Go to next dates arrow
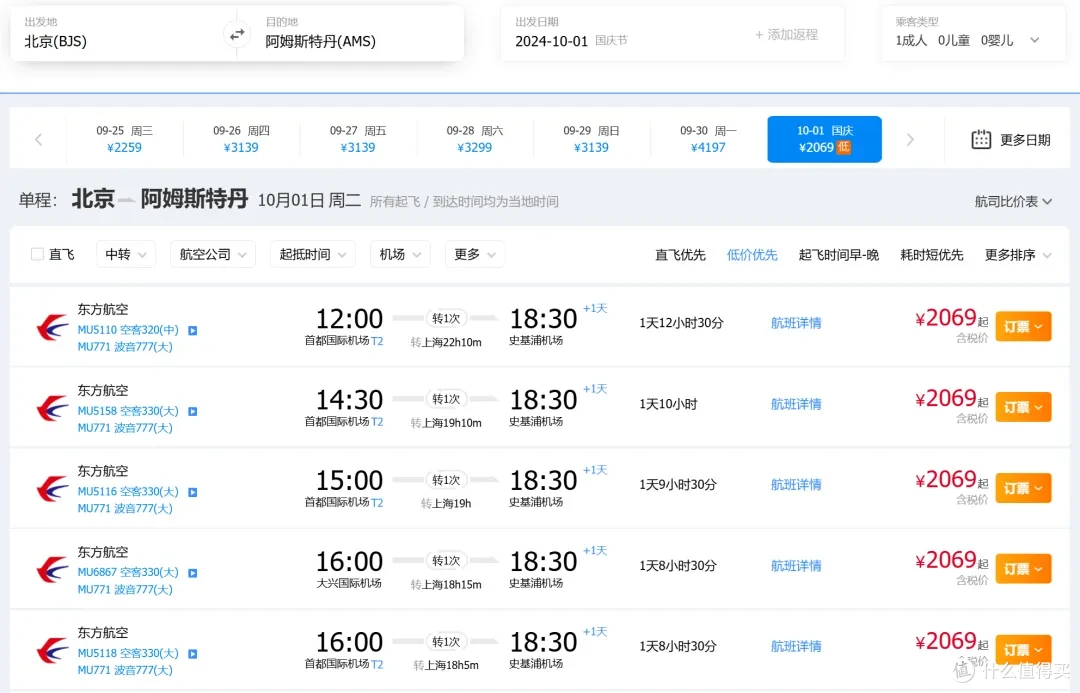This screenshot has height=693, width=1080. (910, 140)
